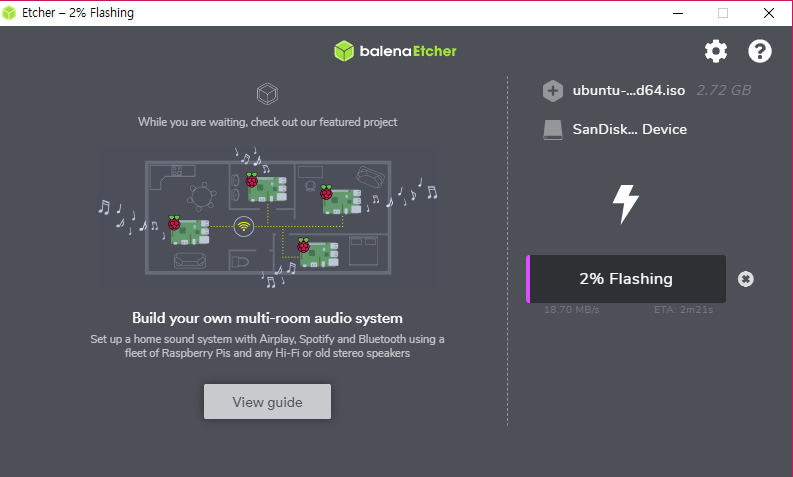Click the ETA: 2m21s text
This screenshot has height=477, width=793.
(x=683, y=310)
